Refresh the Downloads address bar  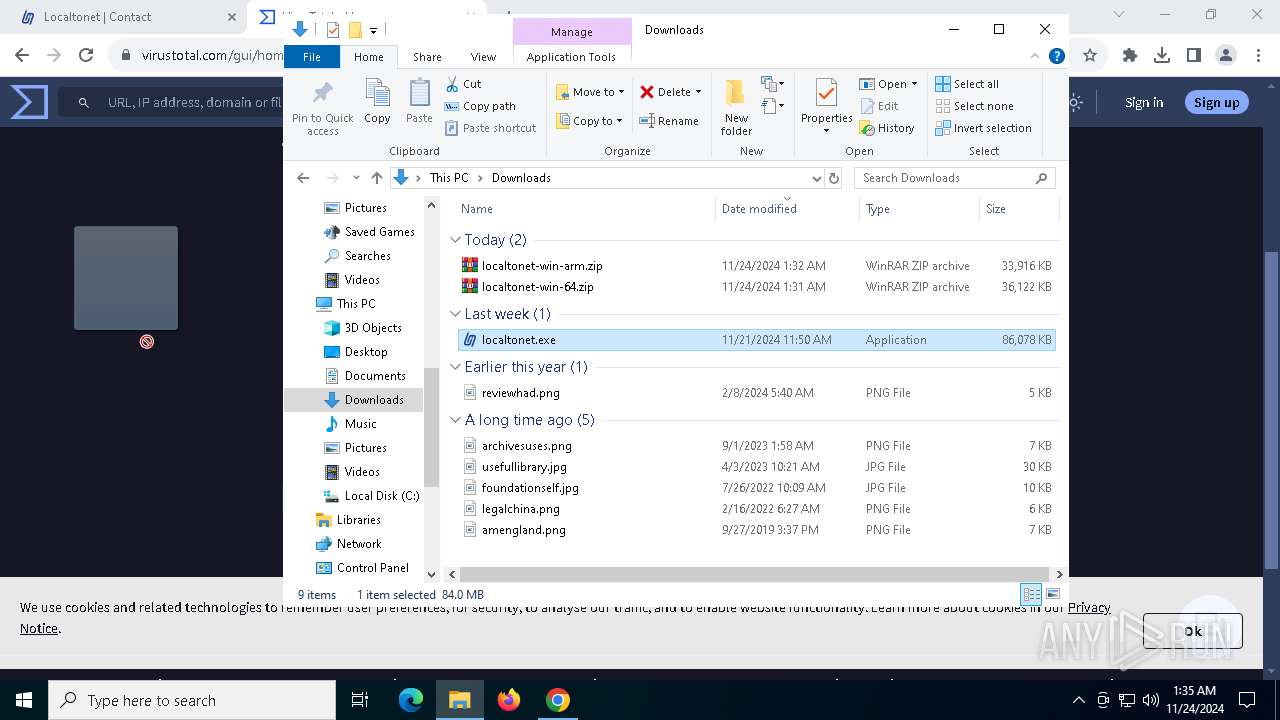tap(834, 178)
